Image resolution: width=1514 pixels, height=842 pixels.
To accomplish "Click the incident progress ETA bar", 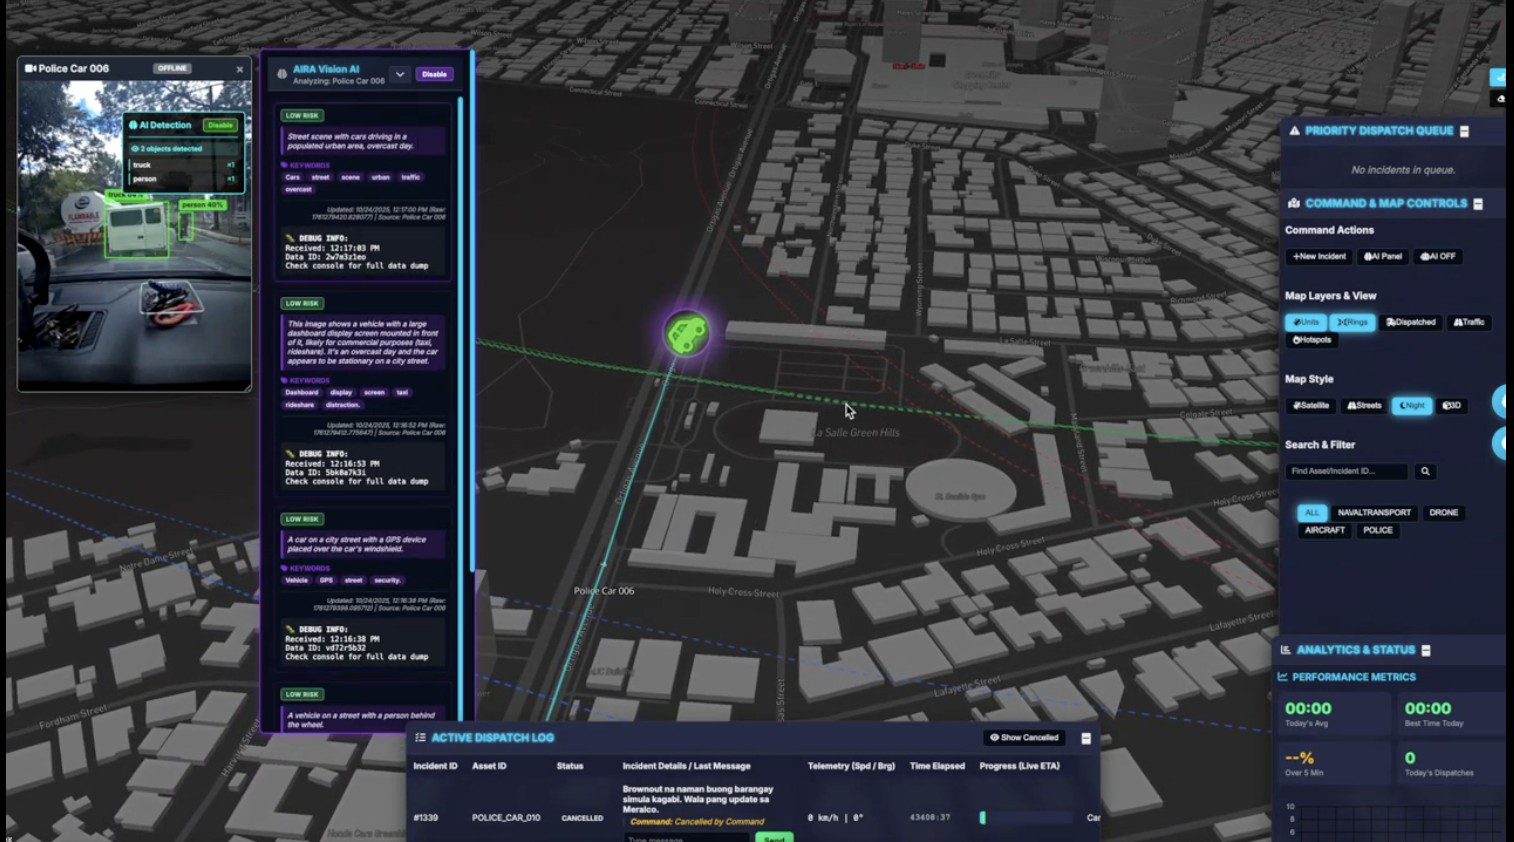I will pos(1026,818).
